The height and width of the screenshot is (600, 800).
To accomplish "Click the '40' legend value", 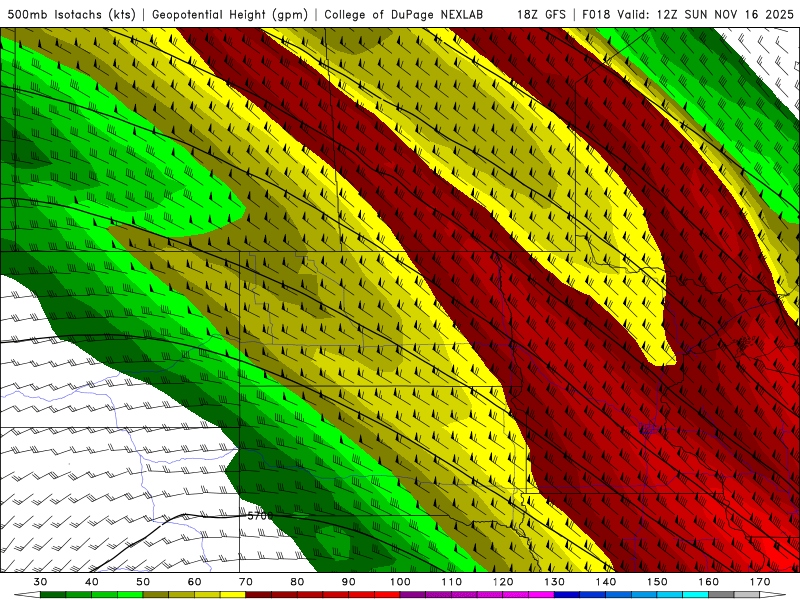I will coord(92,582).
